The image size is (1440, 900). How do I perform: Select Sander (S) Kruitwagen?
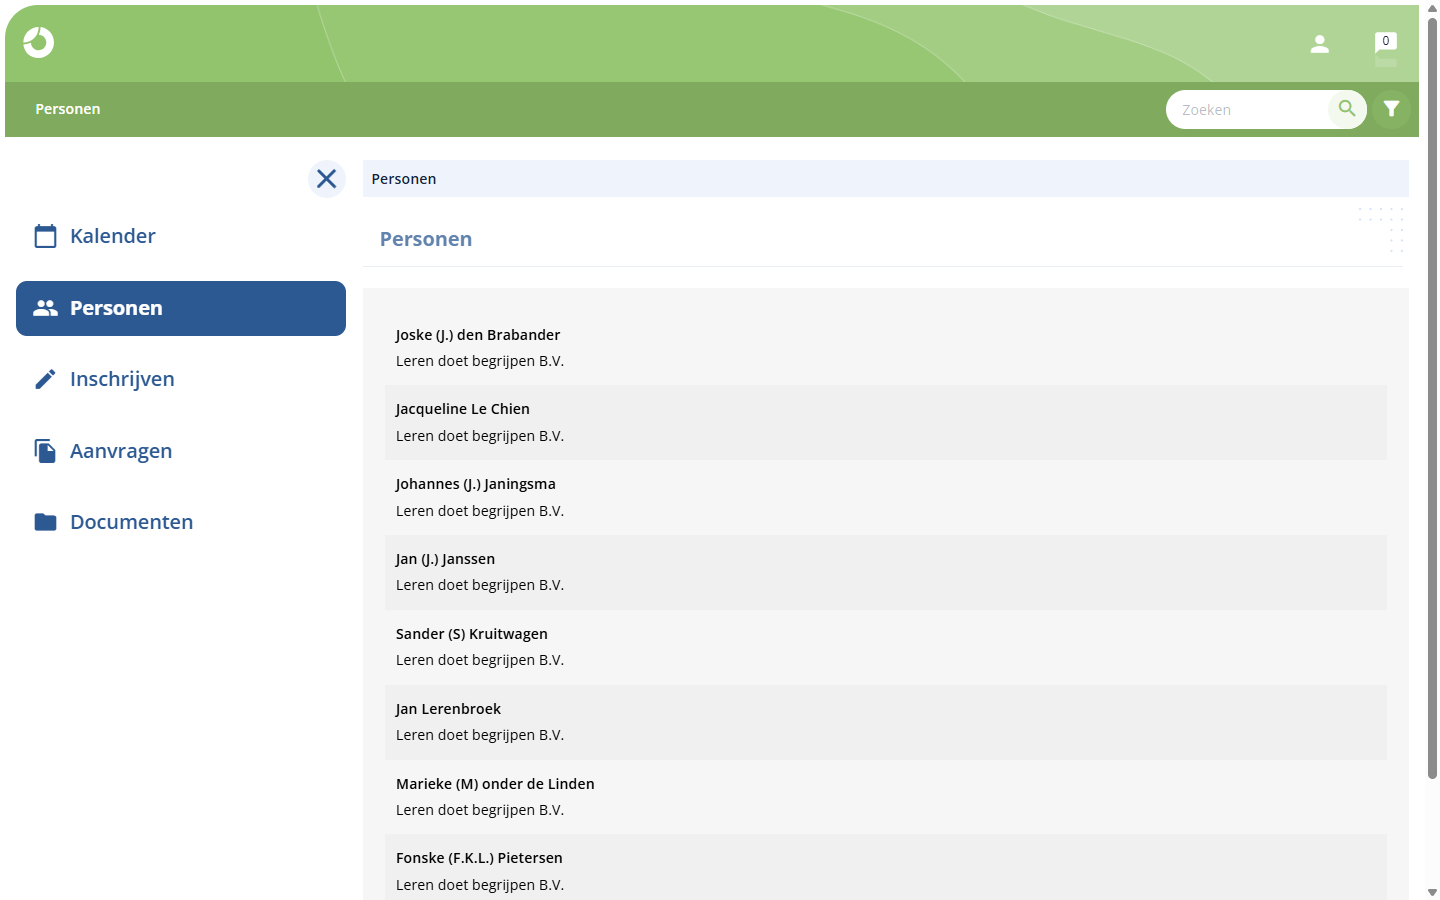coord(886,647)
